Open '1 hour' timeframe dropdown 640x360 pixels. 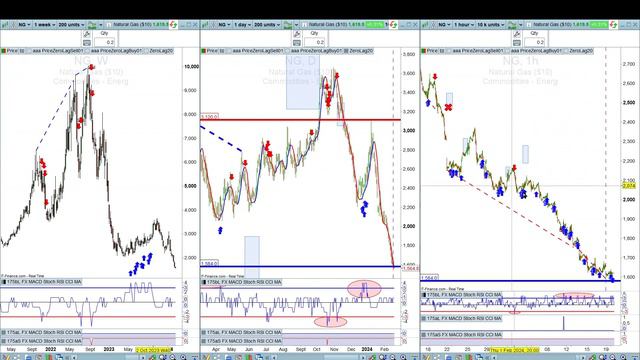pyautogui.click(x=464, y=25)
